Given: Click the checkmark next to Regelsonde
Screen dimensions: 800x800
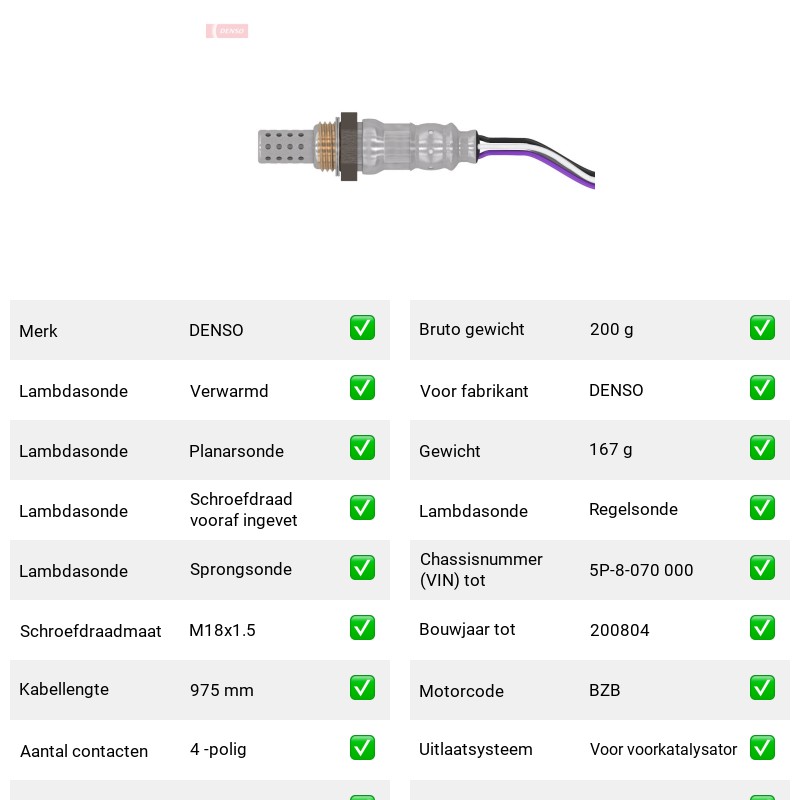Looking at the screenshot, I should [762, 508].
